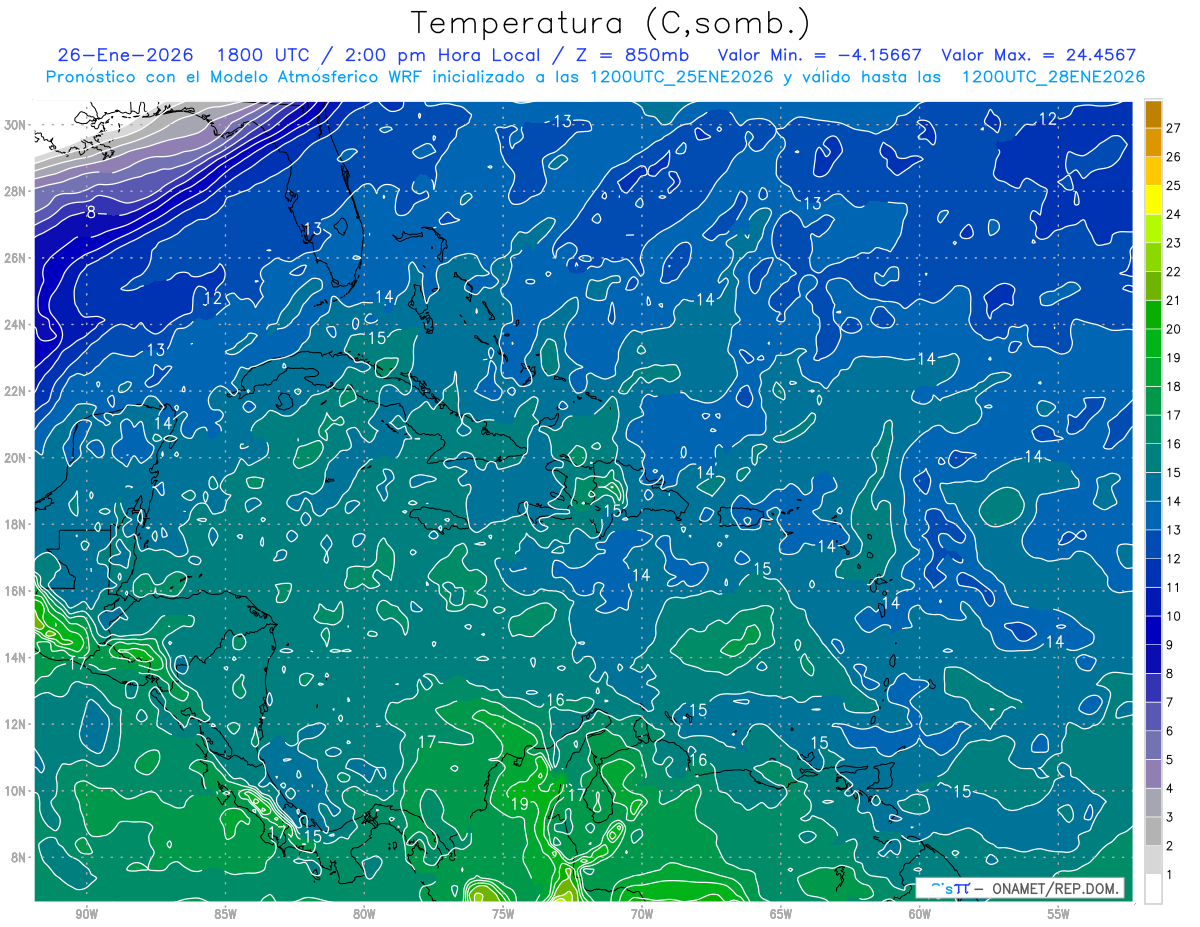Click the 'Valor Max. = 24.4567' value

[x=1039, y=55]
